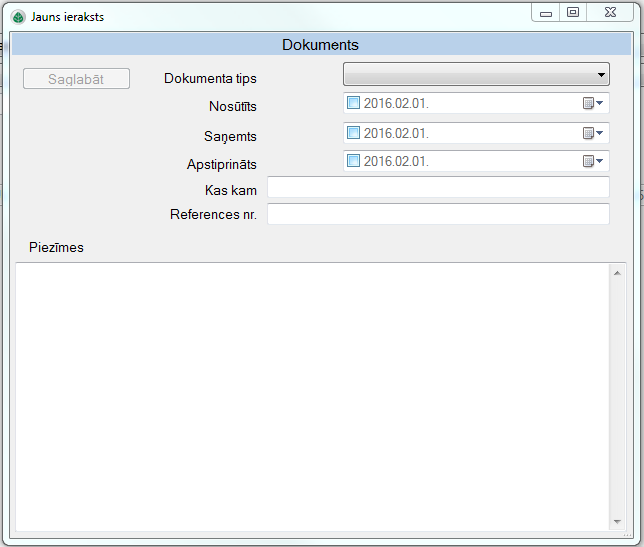This screenshot has height=547, width=644.
Task: Check the Apstiprināts date checkbox
Action: (353, 161)
